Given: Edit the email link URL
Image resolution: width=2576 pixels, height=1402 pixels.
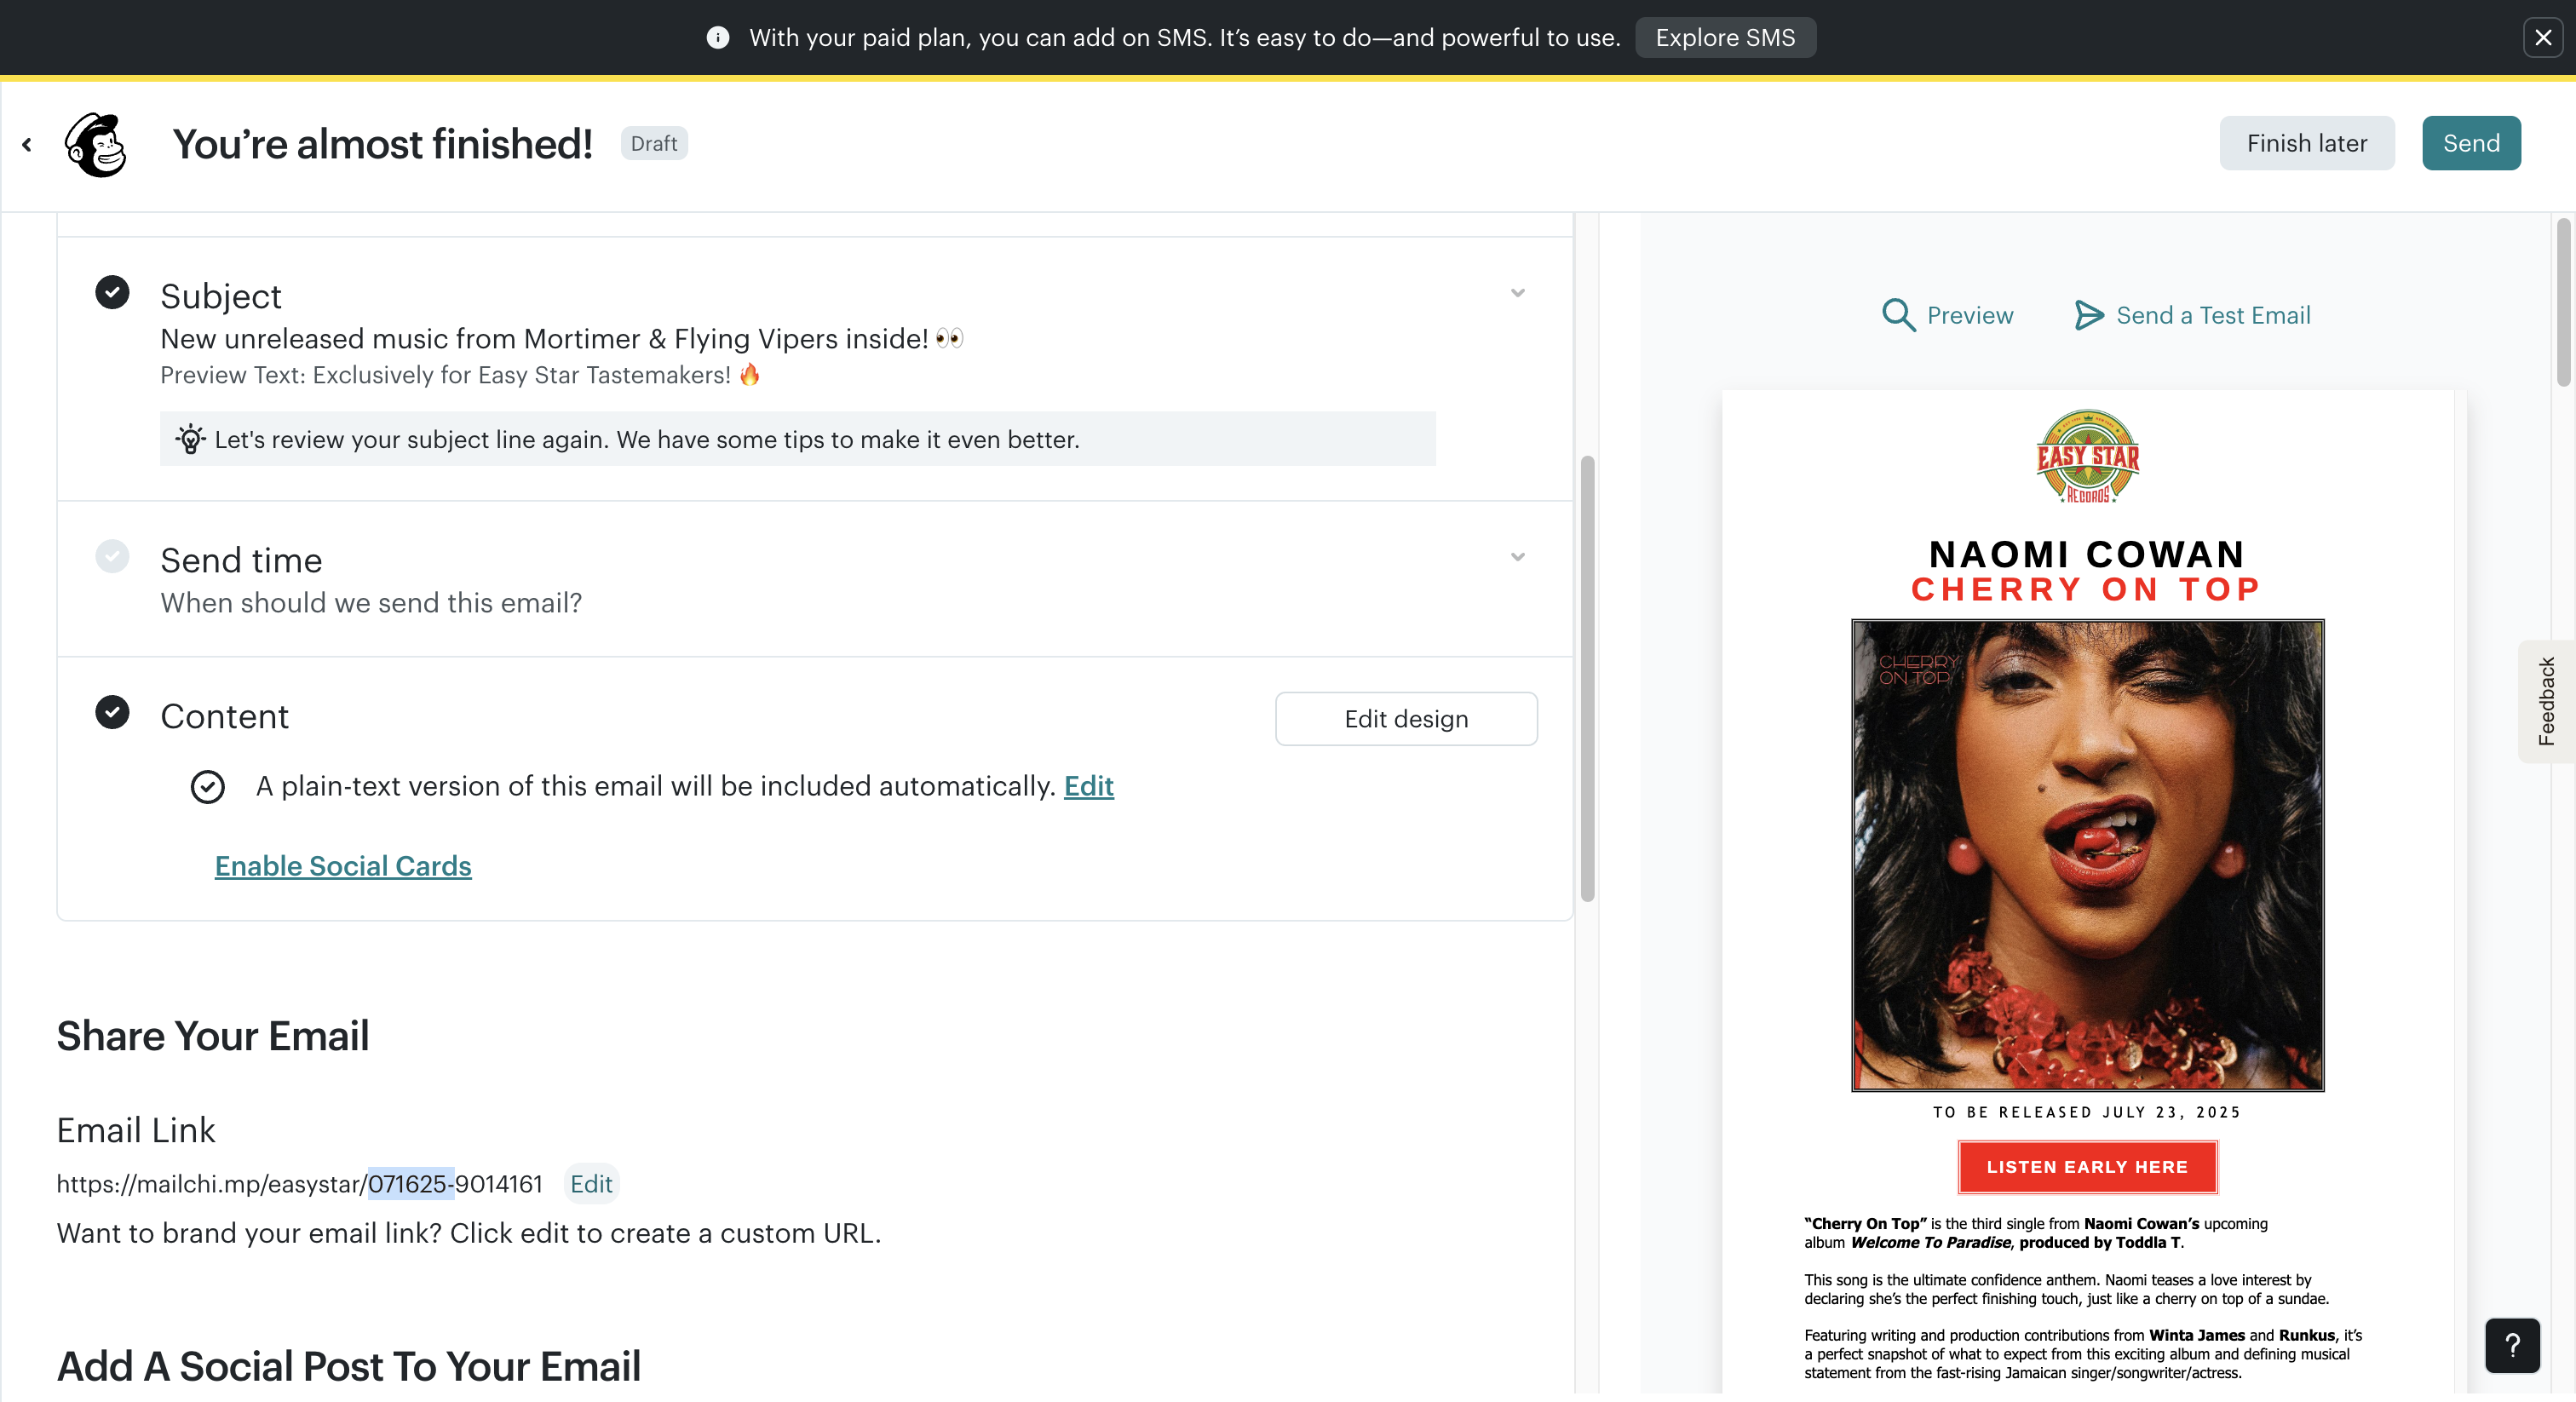Looking at the screenshot, I should coord(591,1184).
